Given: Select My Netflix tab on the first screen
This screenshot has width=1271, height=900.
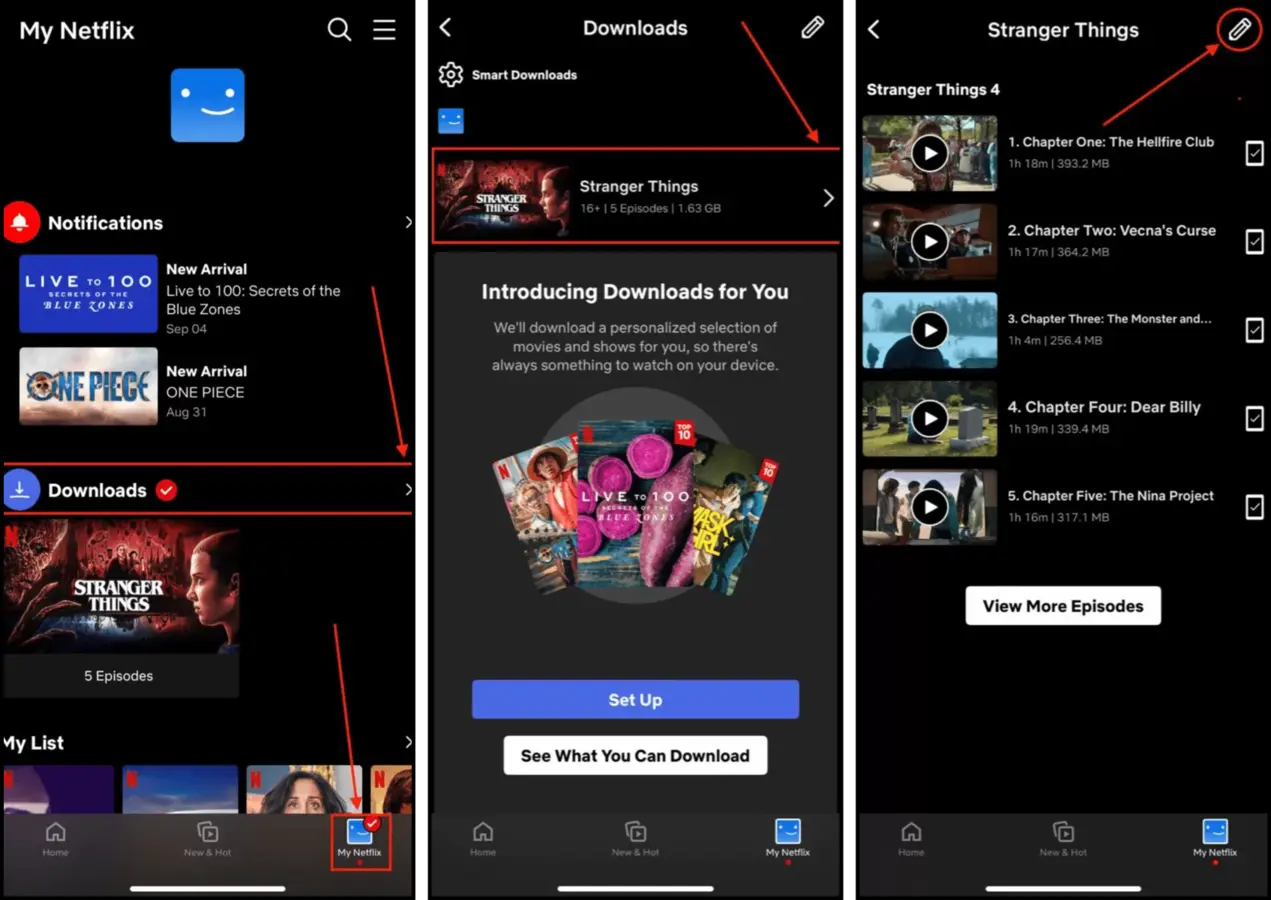Looking at the screenshot, I should (x=360, y=839).
